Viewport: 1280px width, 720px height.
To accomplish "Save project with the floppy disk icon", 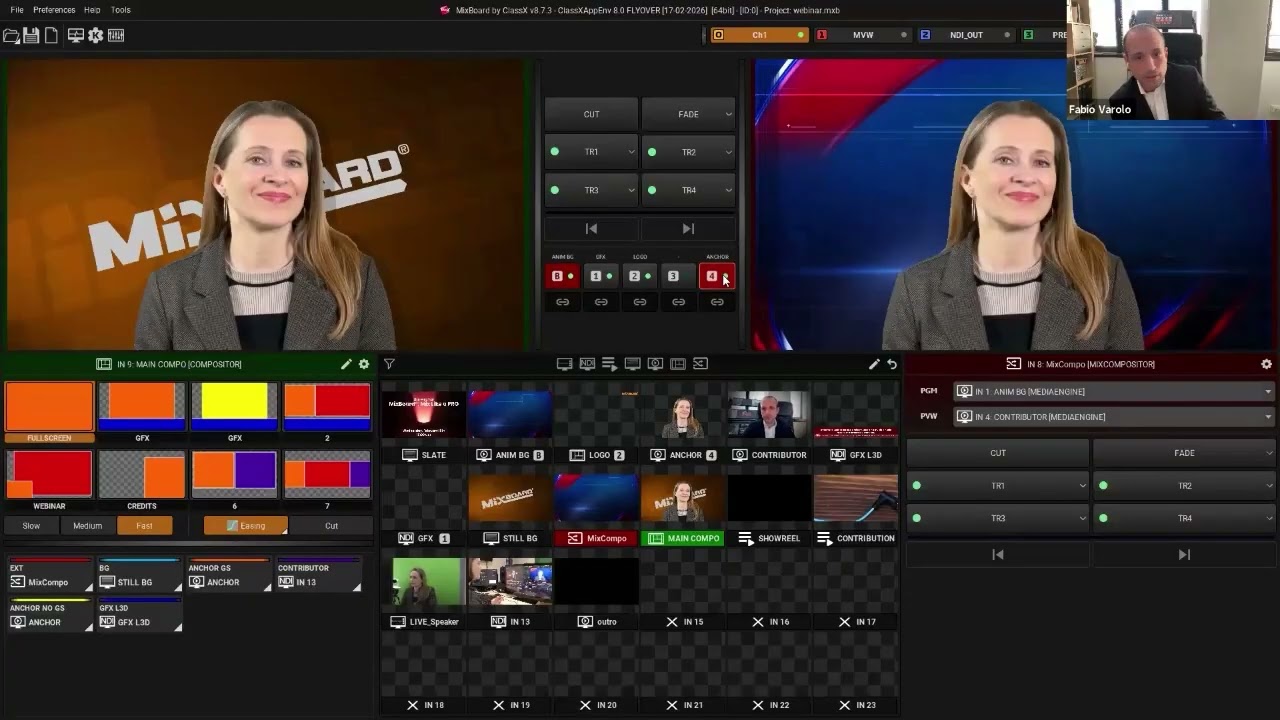I will [31, 35].
